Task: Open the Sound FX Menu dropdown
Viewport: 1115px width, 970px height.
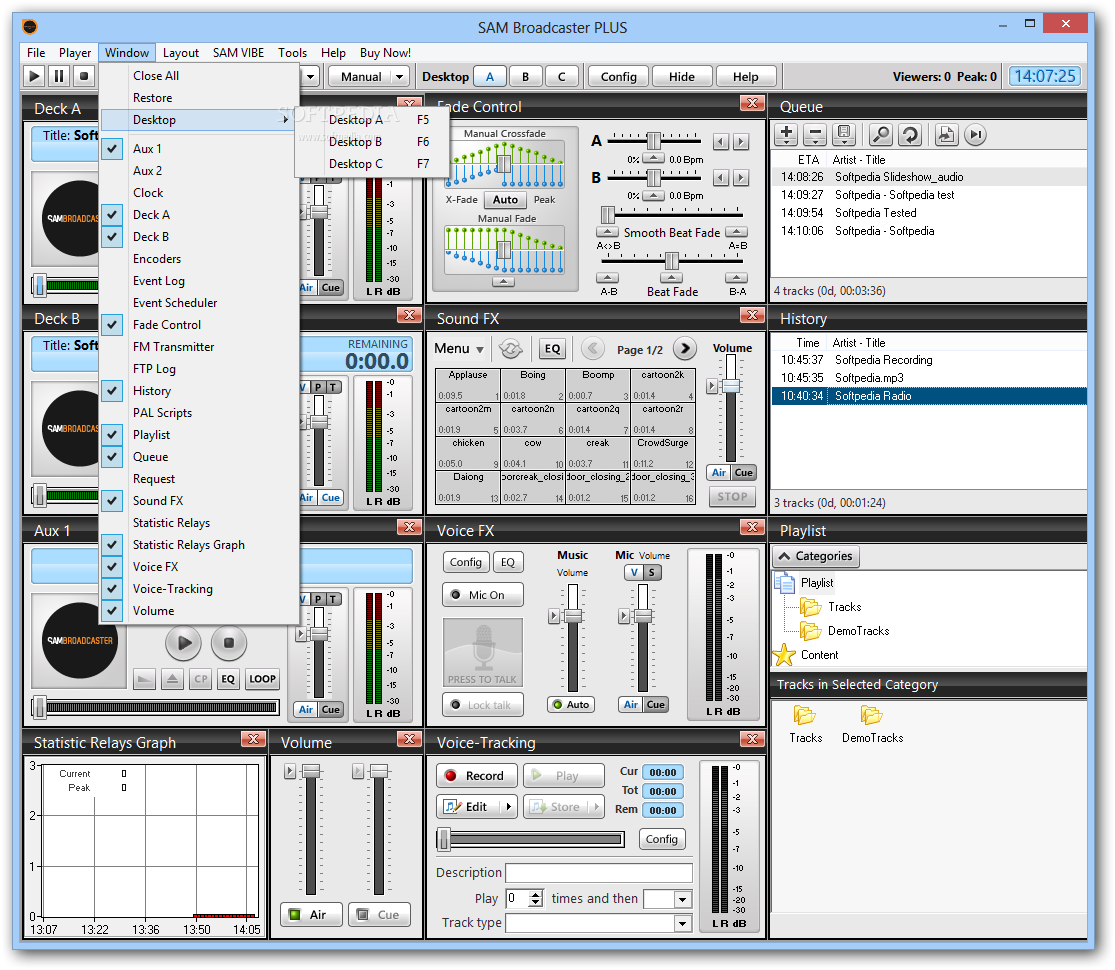Action: pos(459,348)
